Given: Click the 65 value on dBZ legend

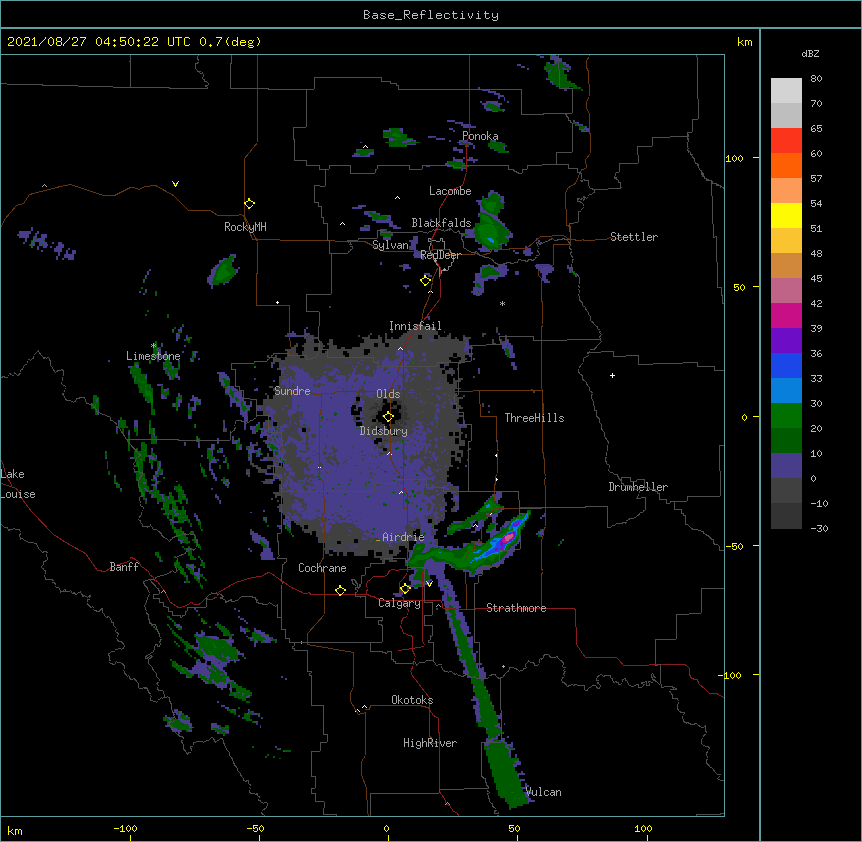Looking at the screenshot, I should (x=816, y=129).
